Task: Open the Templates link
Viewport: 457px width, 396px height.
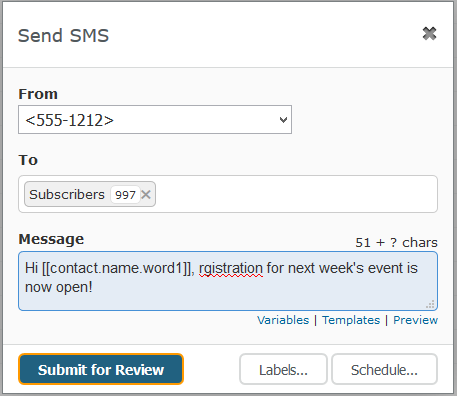Action: [351, 320]
